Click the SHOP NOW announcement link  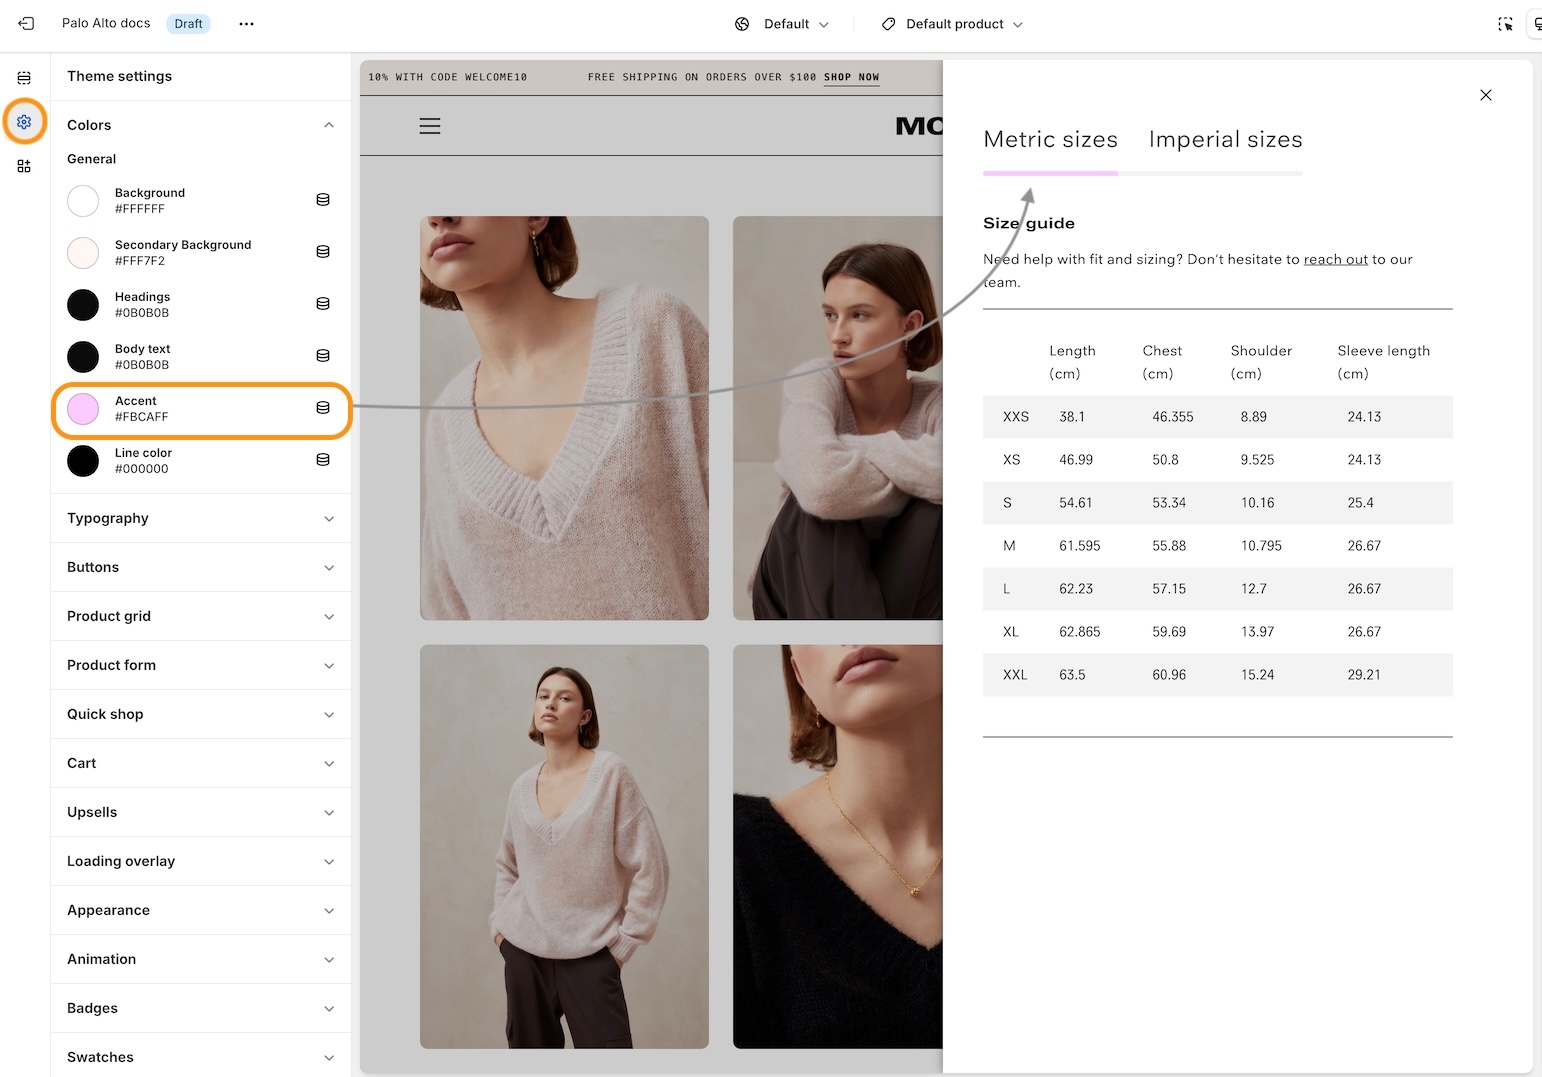[x=851, y=77]
